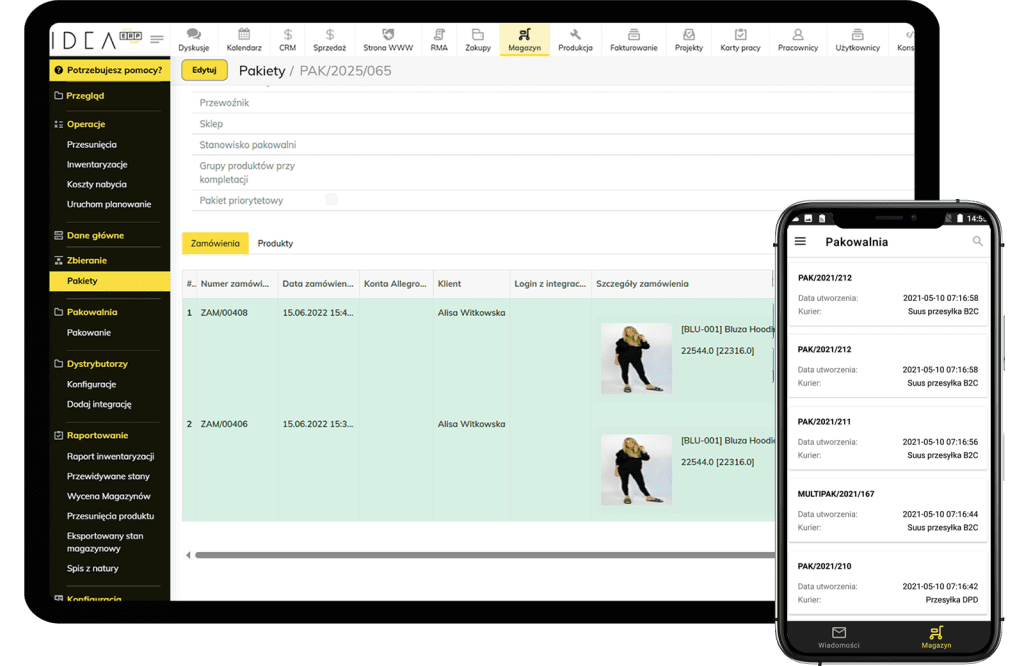1024x666 pixels.
Task: Open the Produkcja wrench icon
Action: point(575,35)
